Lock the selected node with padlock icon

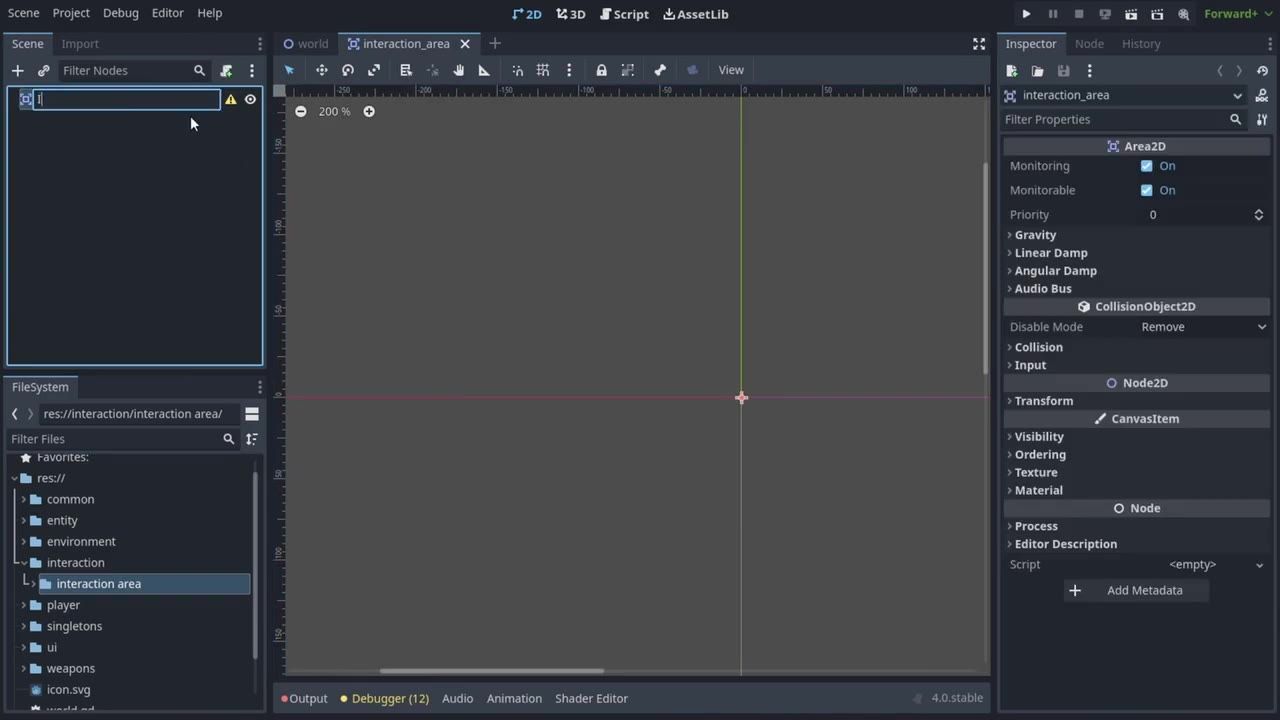(x=601, y=70)
